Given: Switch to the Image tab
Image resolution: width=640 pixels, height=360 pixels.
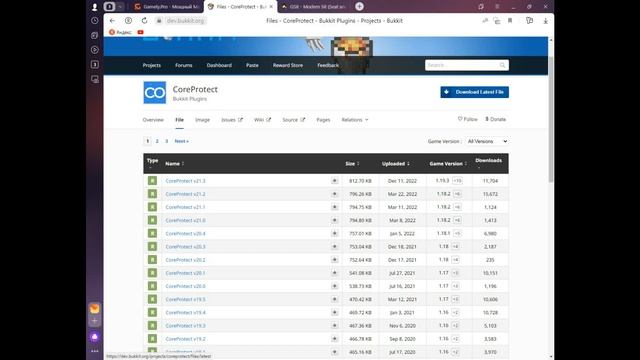Looking at the screenshot, I should (202, 120).
